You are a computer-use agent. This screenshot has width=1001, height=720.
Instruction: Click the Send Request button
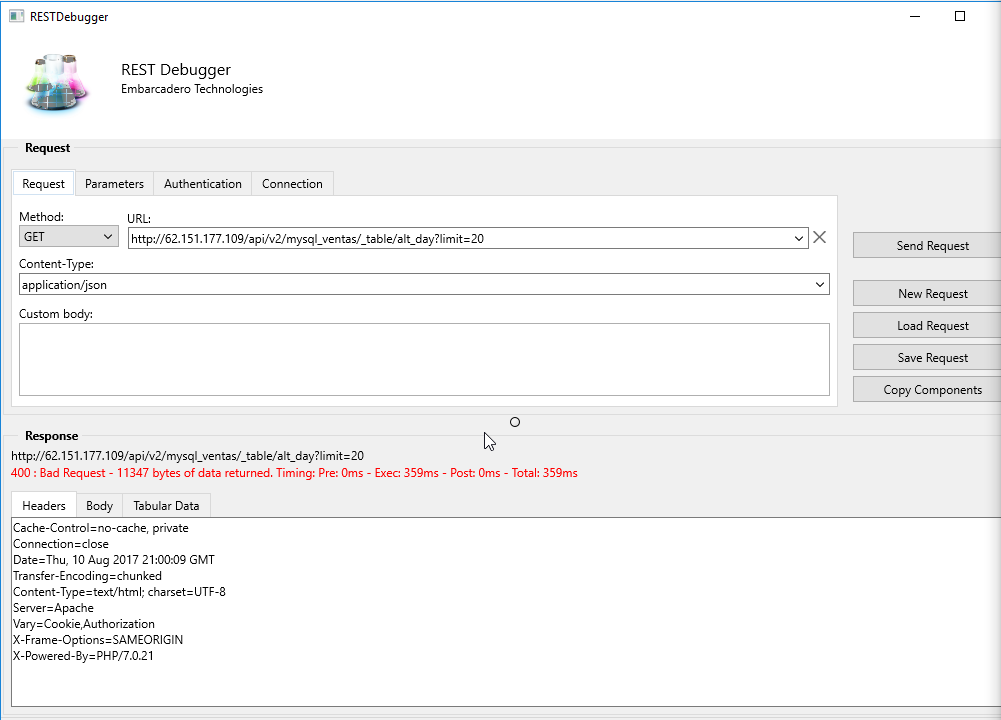(932, 246)
